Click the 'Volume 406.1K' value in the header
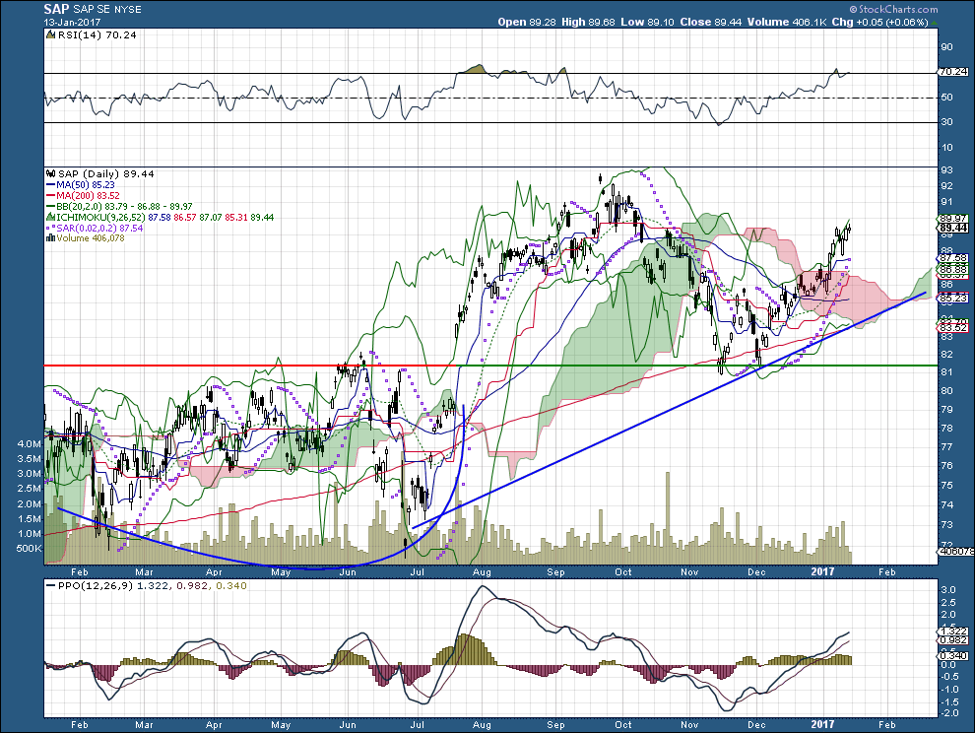The height and width of the screenshot is (733, 975). click(x=786, y=22)
